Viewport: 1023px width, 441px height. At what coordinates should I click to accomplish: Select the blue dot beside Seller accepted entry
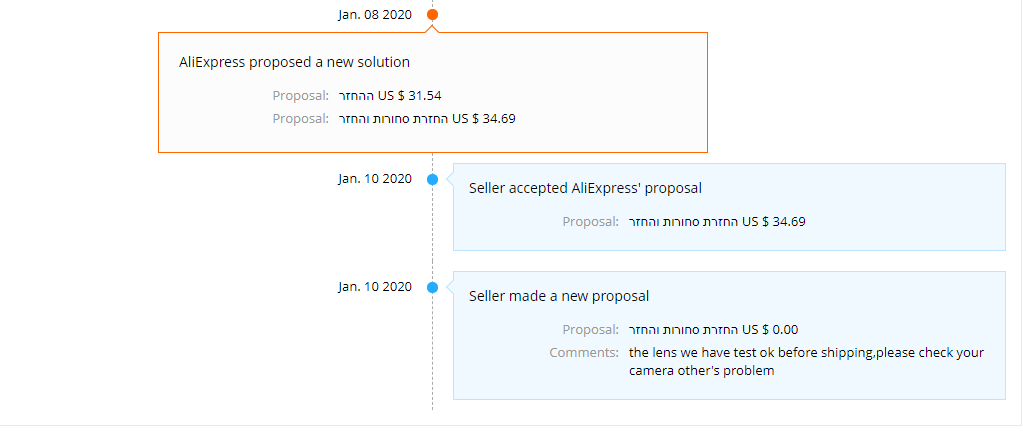point(432,180)
